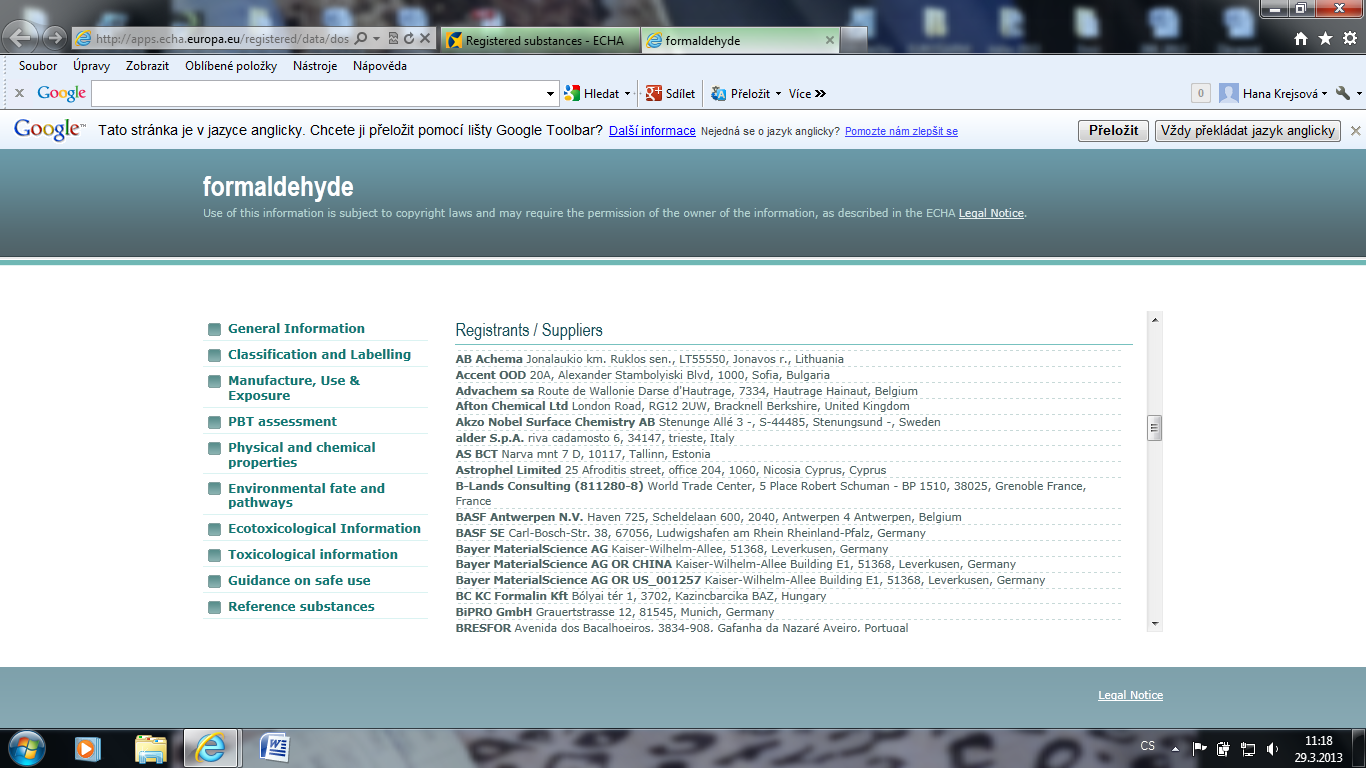
Task: Open the Nápověda menu
Action: (x=380, y=66)
